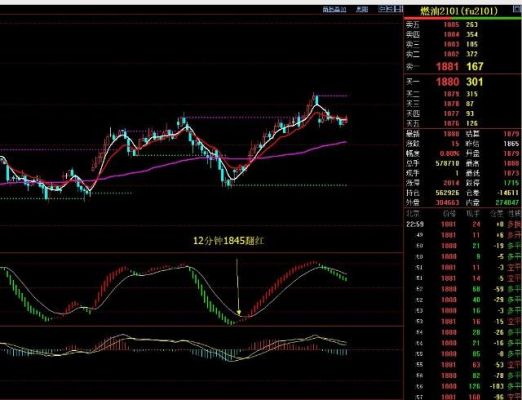522x400 pixels.
Task: Click the small square icon beside fu2101 title
Action: [x=517, y=9]
